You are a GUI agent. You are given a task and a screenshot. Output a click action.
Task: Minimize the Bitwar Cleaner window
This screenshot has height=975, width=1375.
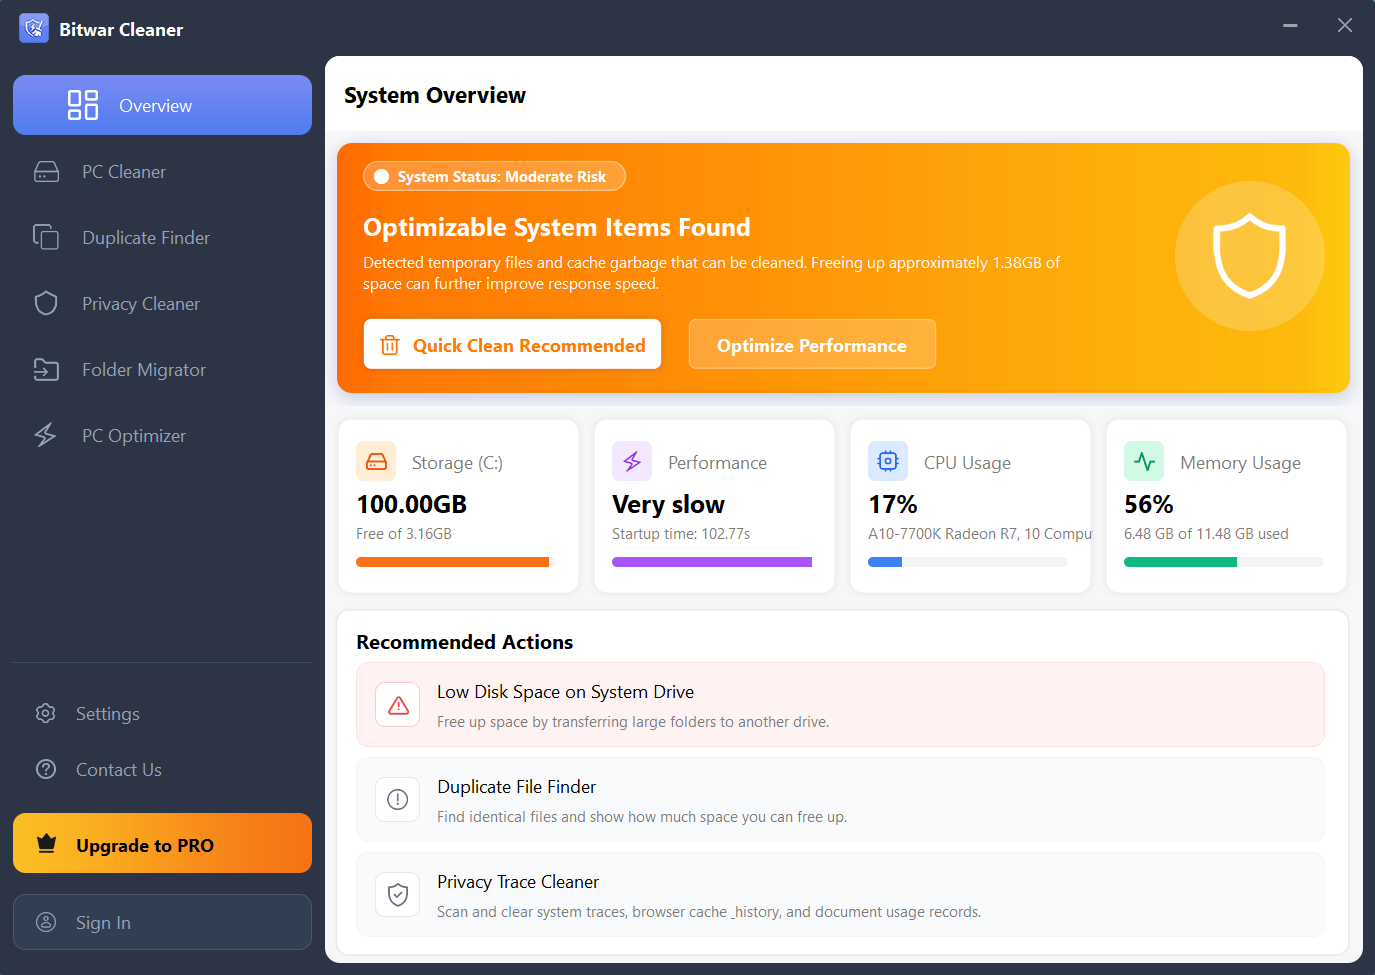tap(1290, 26)
